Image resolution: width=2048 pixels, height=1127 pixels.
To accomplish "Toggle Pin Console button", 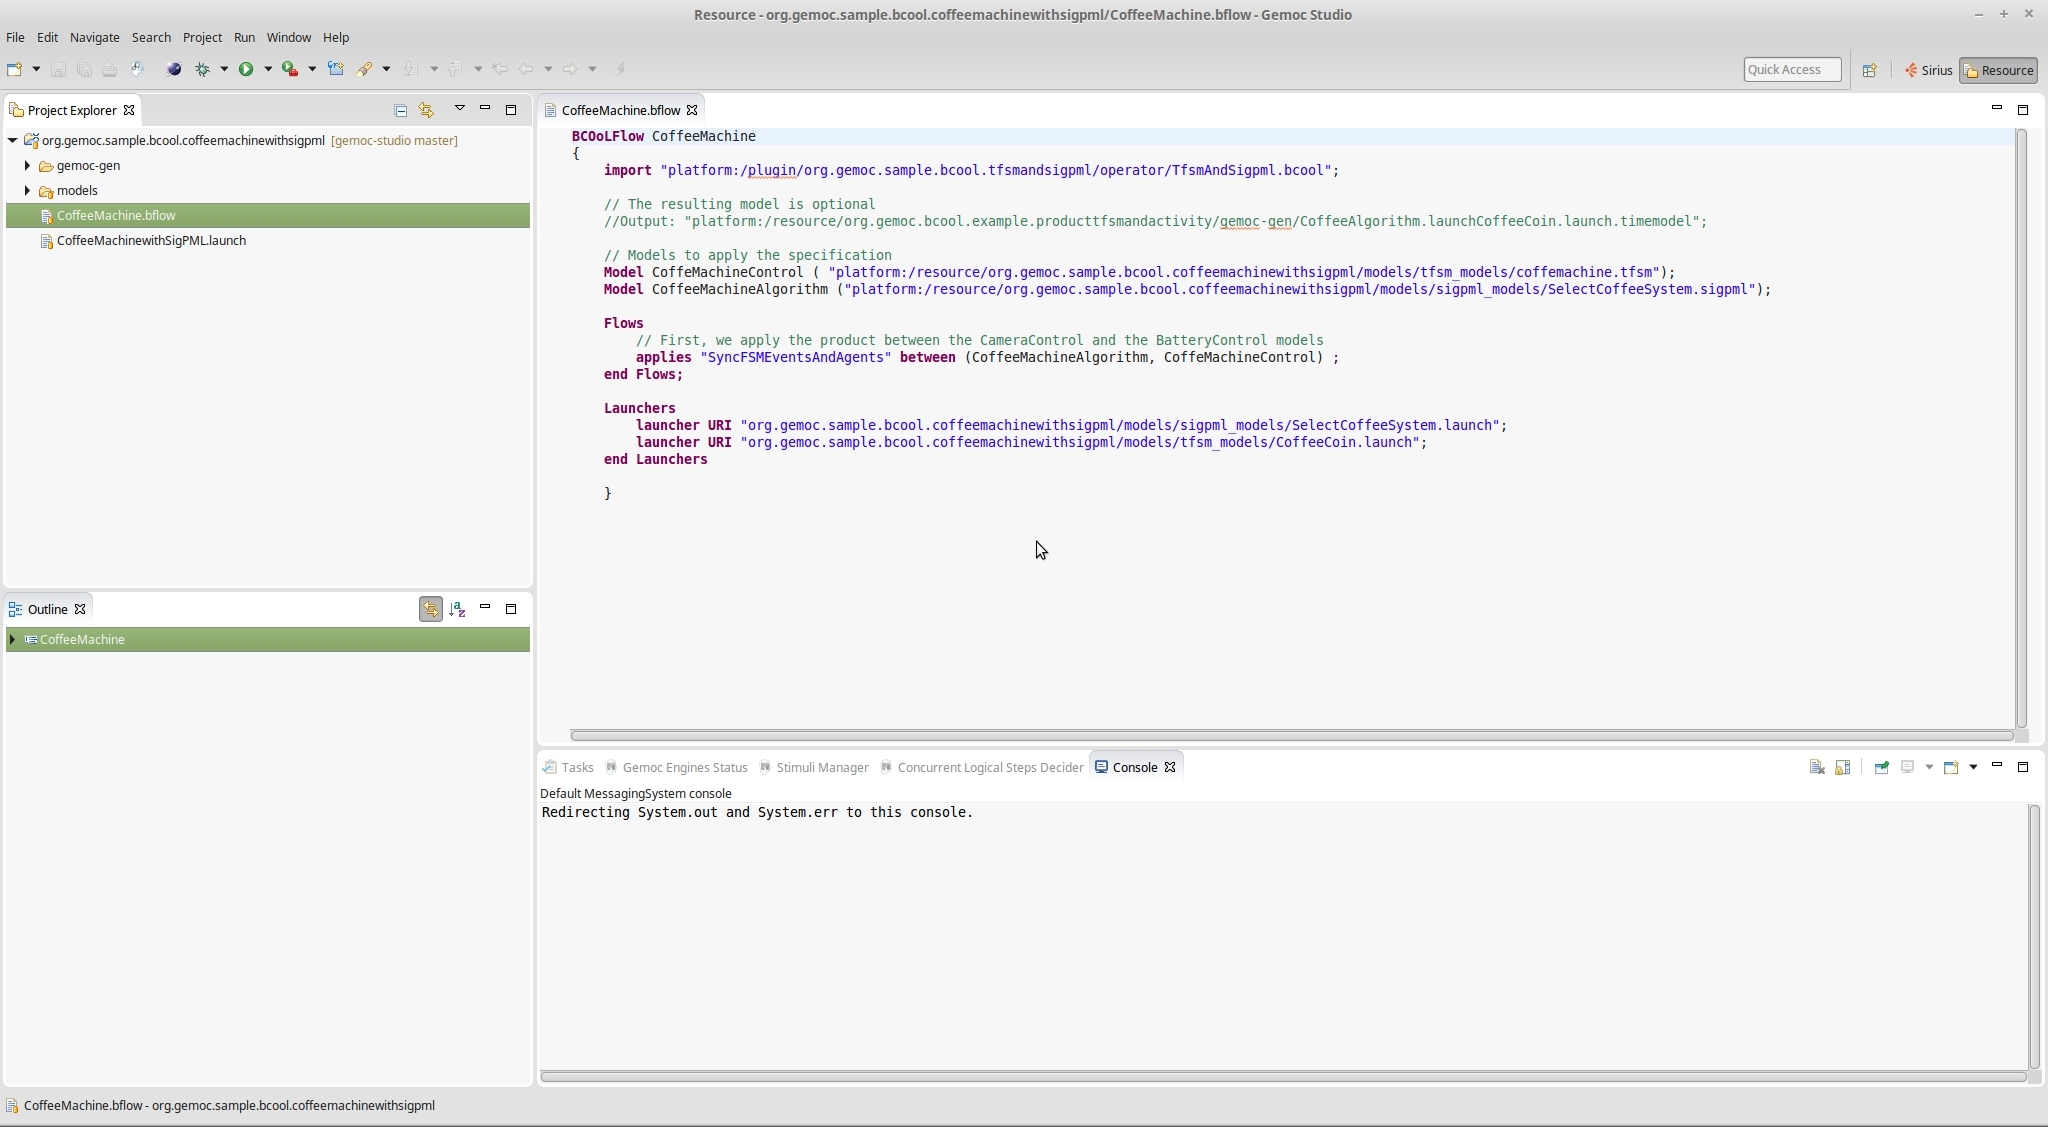I will tap(1881, 767).
